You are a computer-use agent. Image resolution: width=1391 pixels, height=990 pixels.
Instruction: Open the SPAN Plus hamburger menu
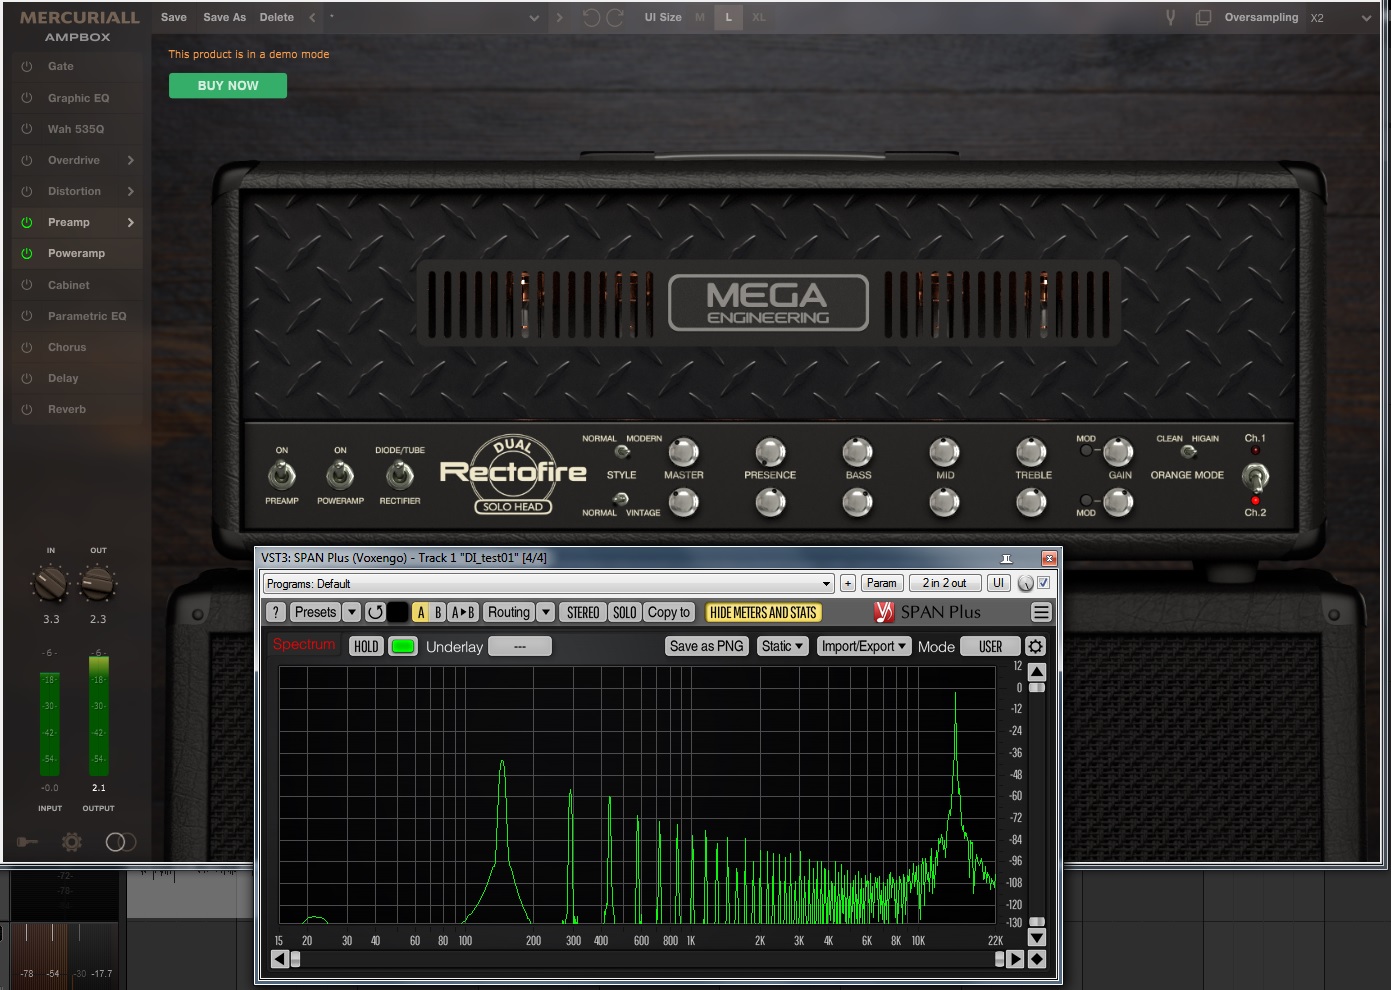pyautogui.click(x=1041, y=612)
